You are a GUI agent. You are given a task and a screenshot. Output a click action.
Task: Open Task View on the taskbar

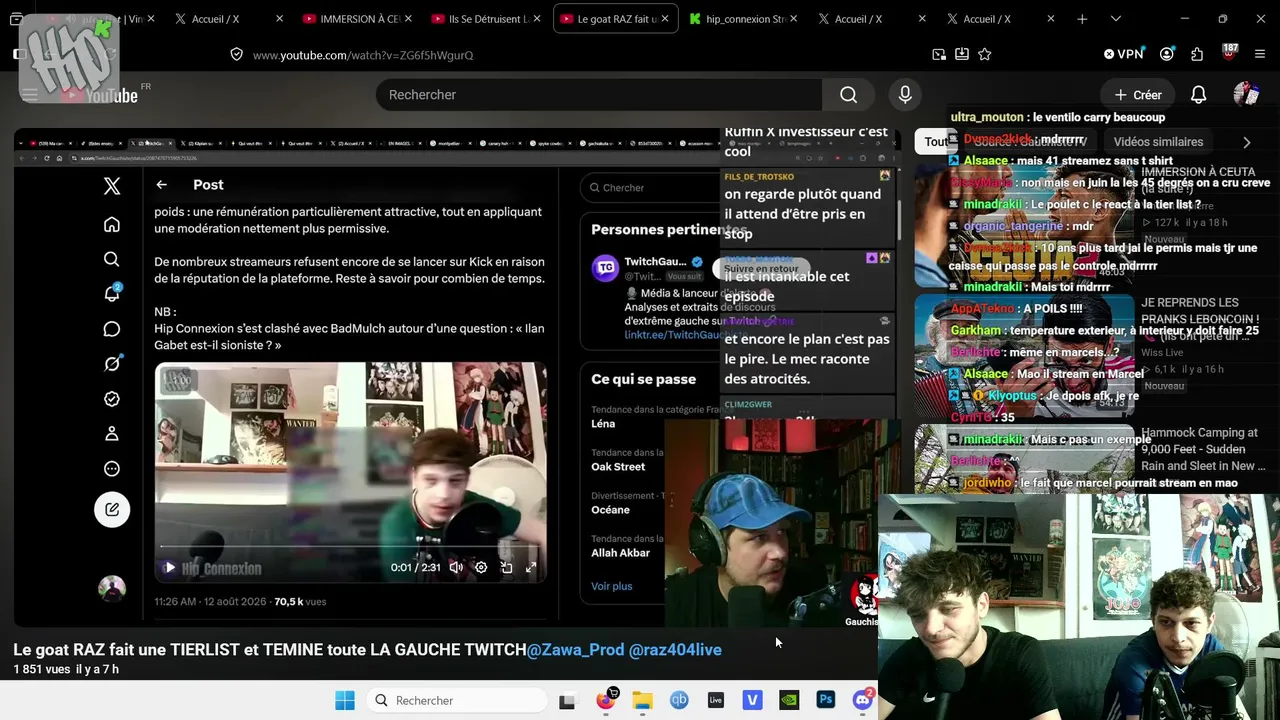[567, 700]
